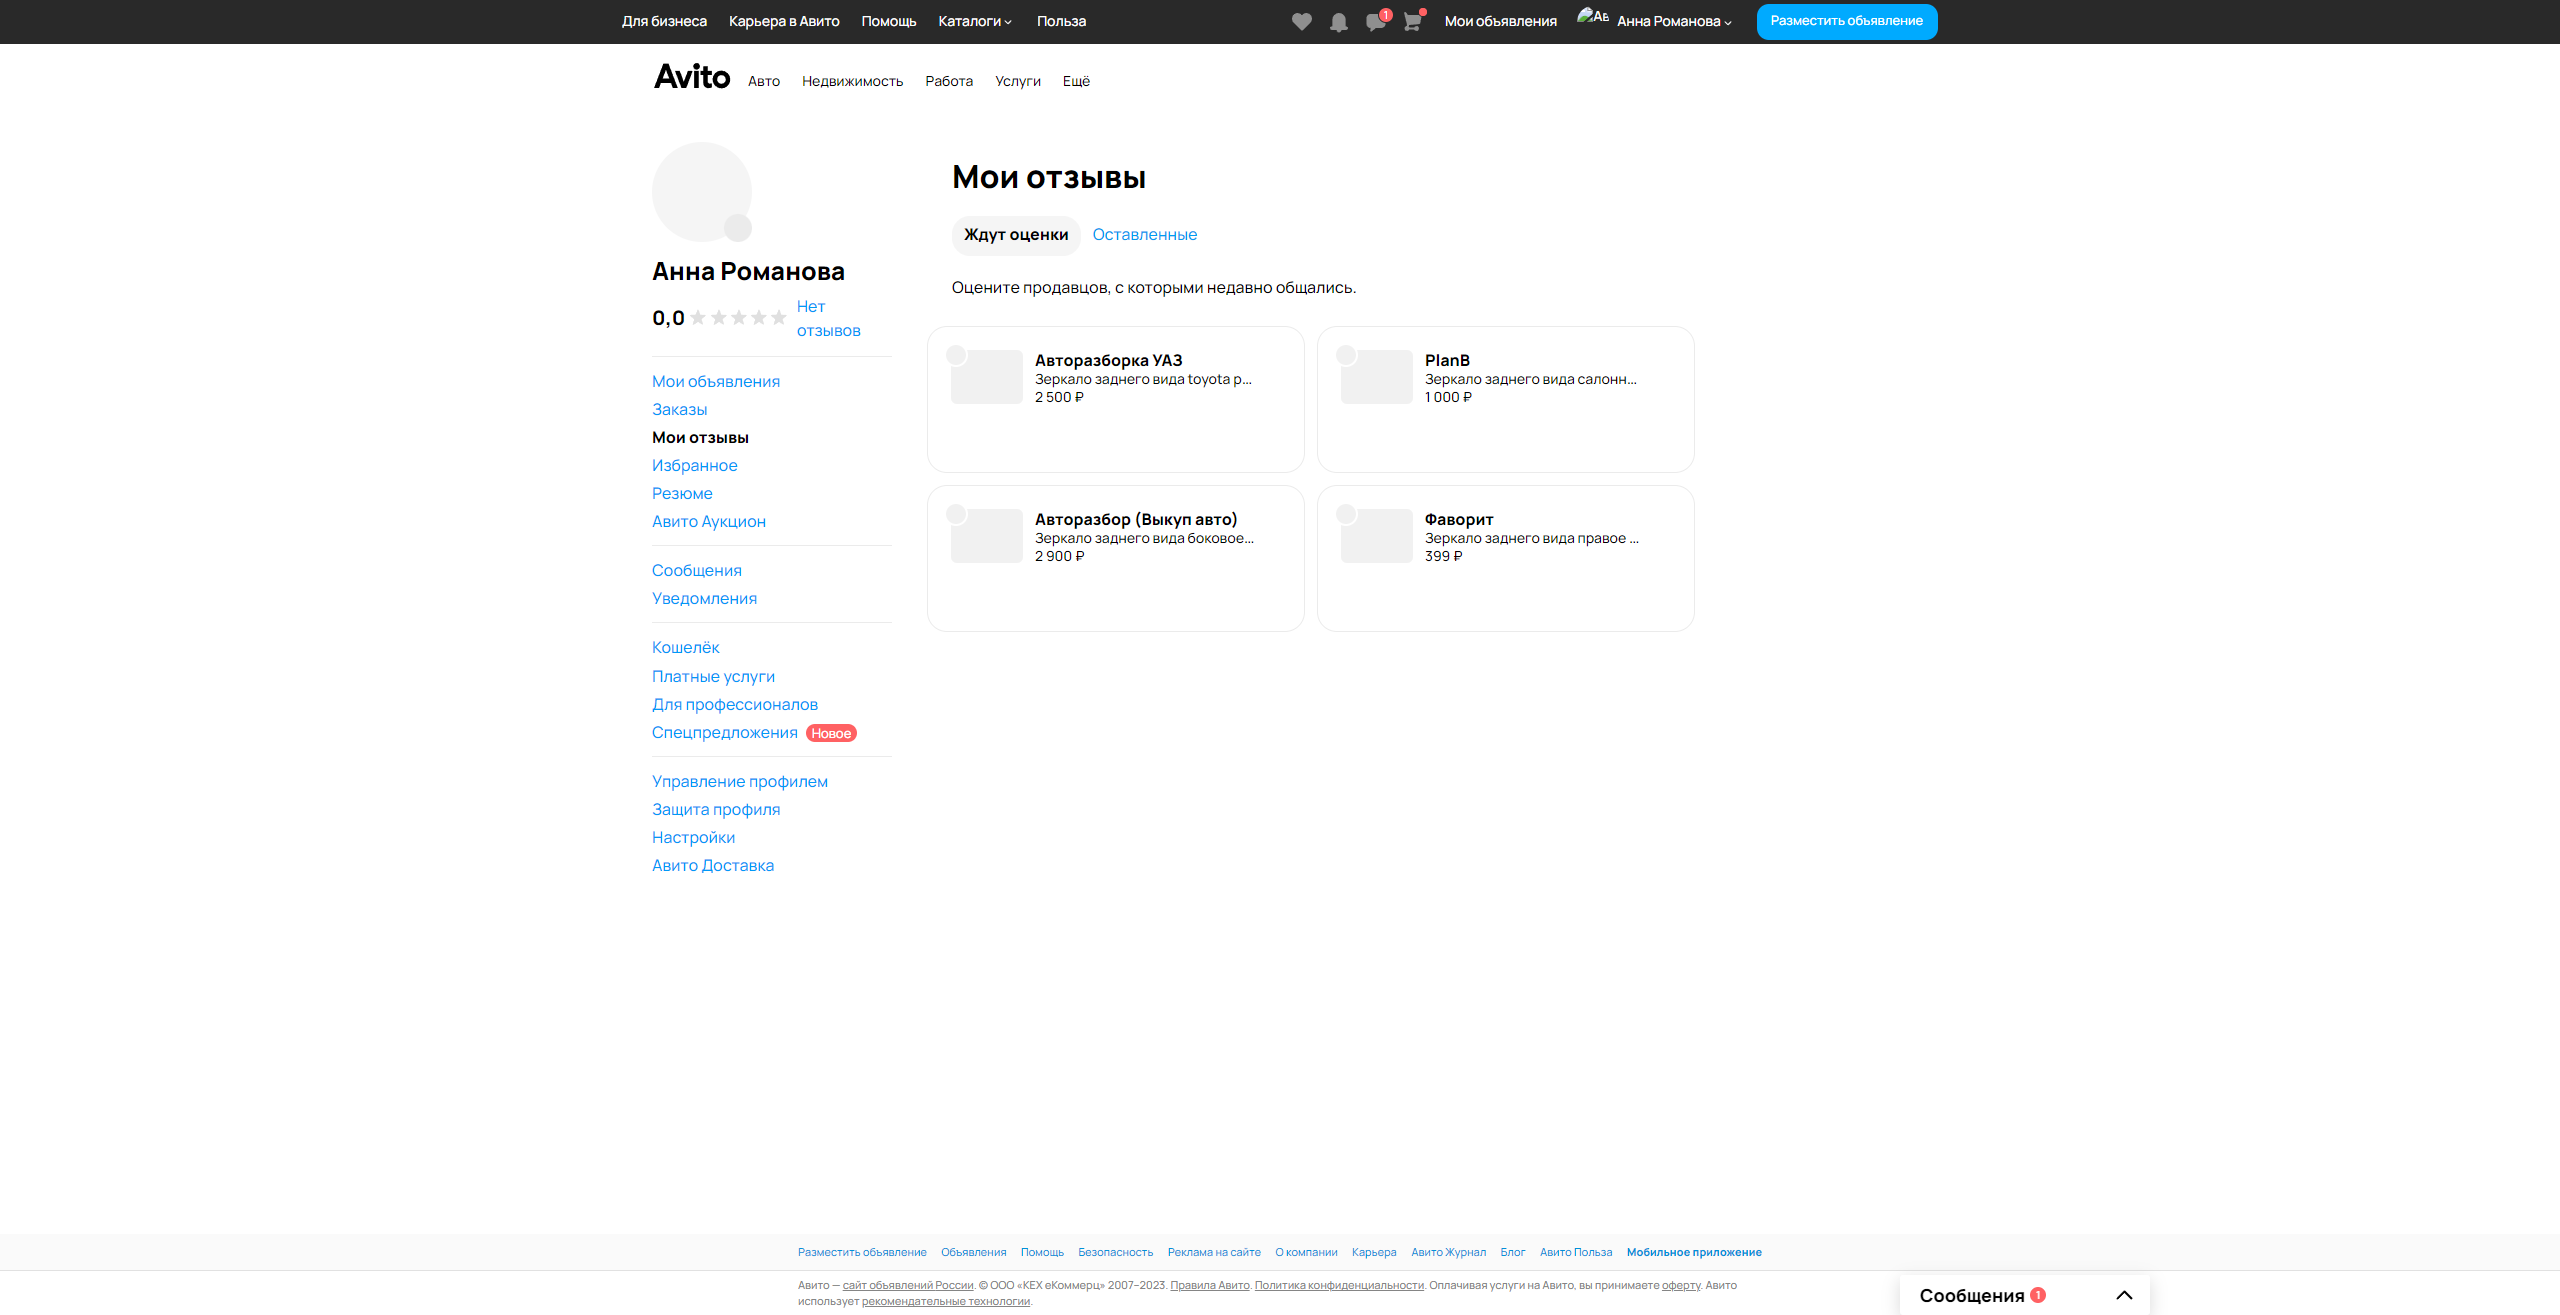Screen dimensions: 2560x1315
Task: Open favorites heart icon in header
Action: coord(1301,22)
